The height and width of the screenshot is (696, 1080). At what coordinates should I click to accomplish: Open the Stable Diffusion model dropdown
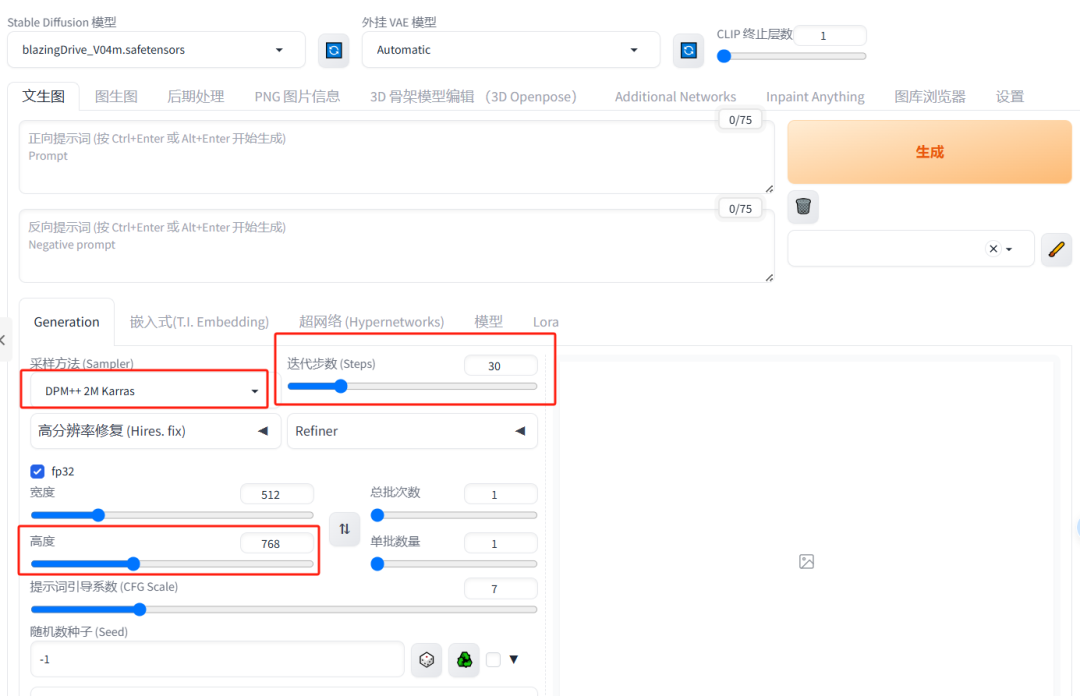tap(156, 50)
